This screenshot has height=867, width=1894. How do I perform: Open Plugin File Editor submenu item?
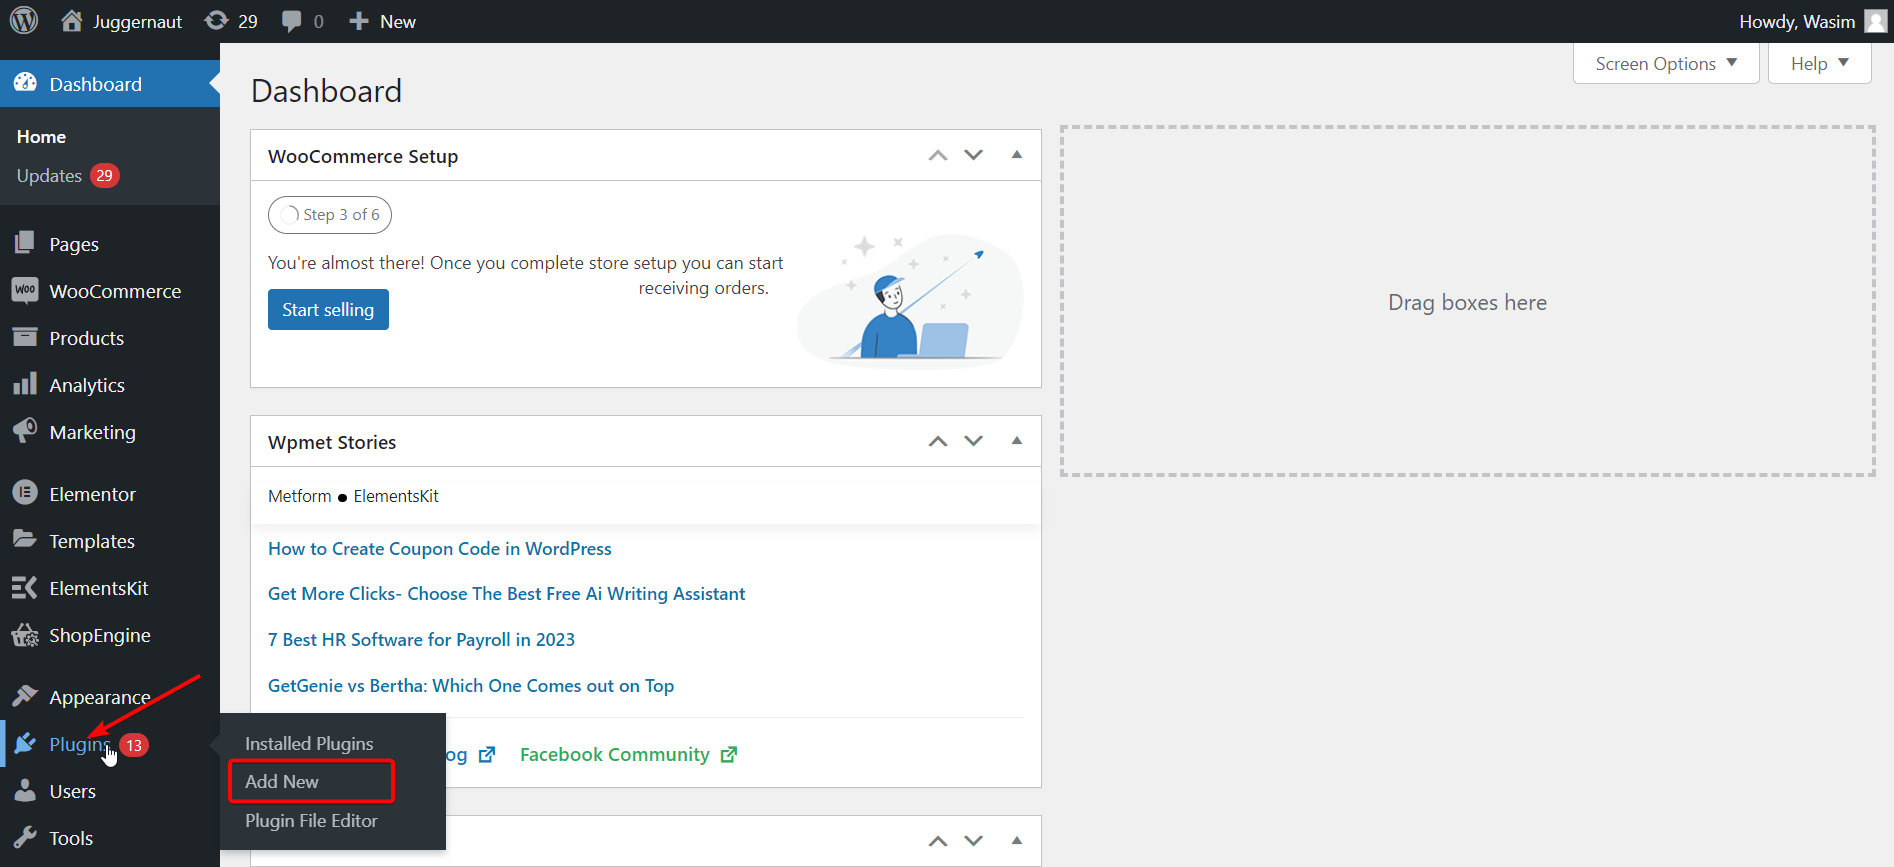311,820
